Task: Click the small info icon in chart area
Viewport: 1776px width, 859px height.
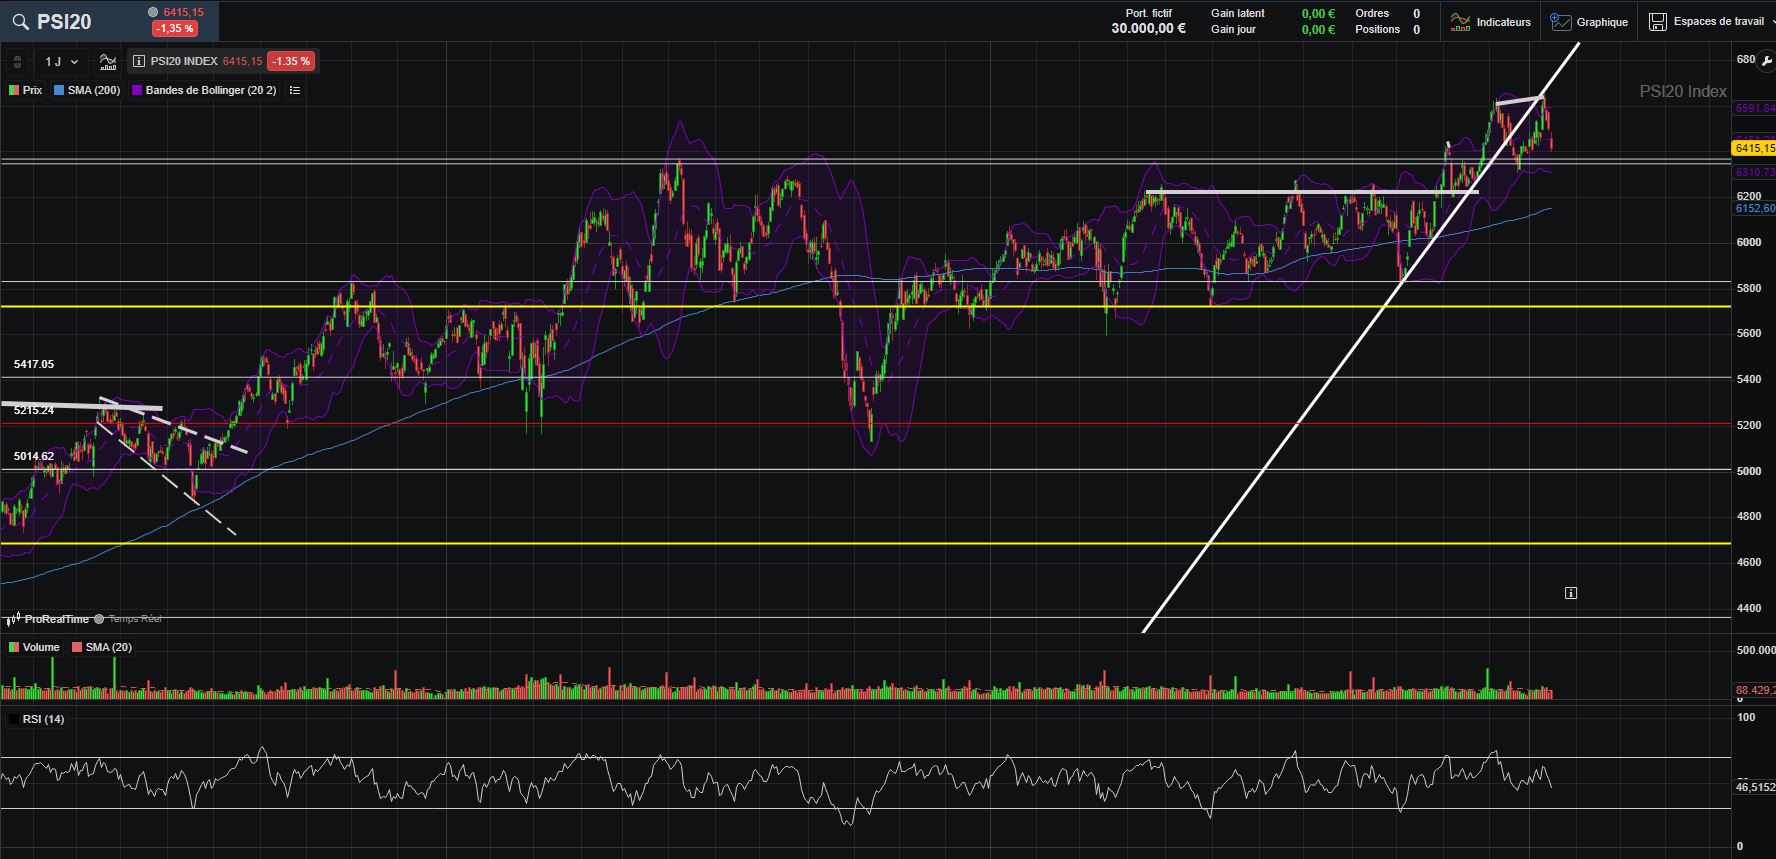Action: coord(1571,593)
